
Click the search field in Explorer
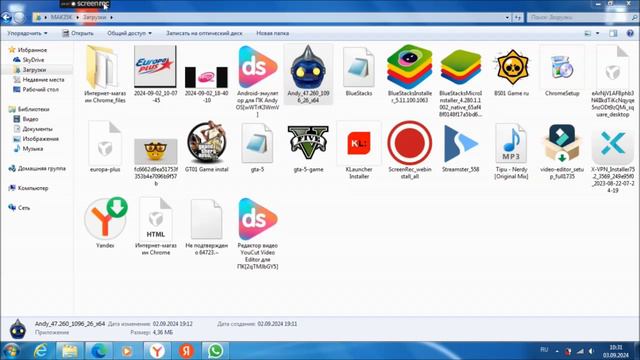point(579,18)
